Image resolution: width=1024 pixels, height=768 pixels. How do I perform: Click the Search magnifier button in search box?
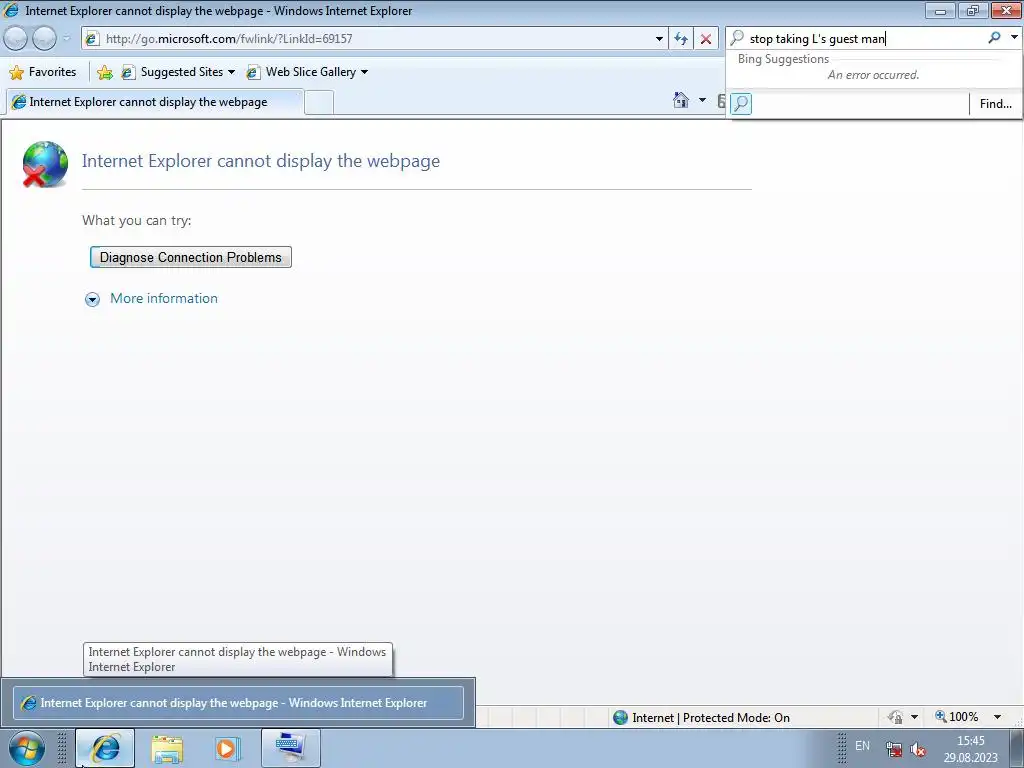[994, 38]
